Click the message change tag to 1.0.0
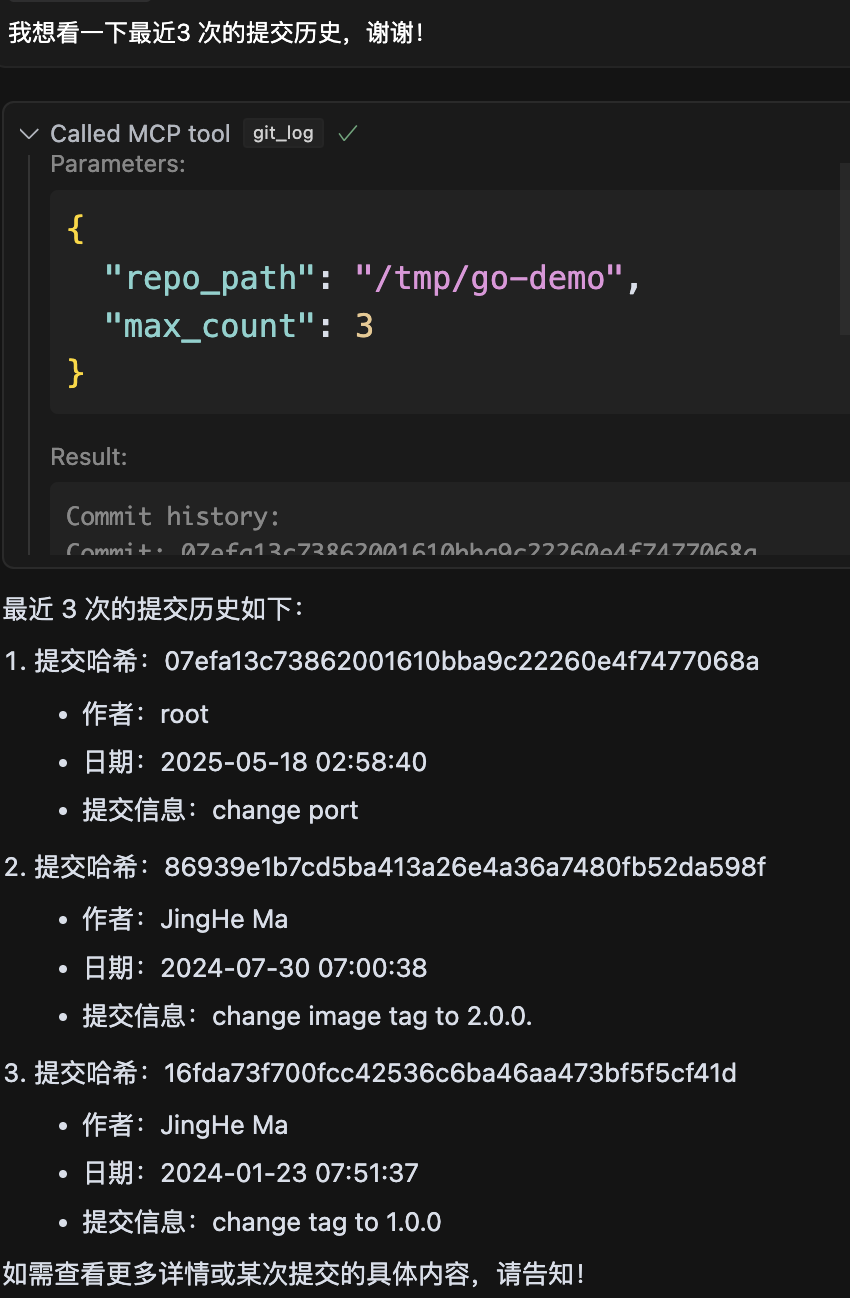The width and height of the screenshot is (850, 1298). [x=327, y=1222]
